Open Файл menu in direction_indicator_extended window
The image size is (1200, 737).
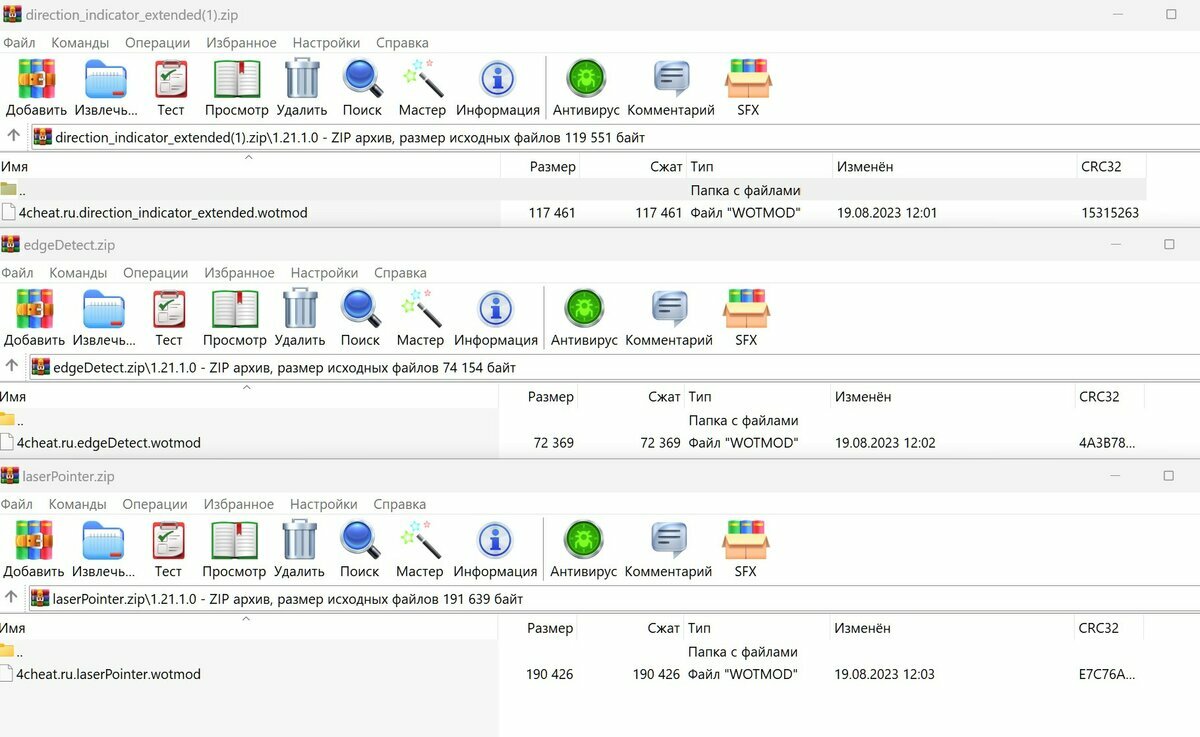pos(19,43)
